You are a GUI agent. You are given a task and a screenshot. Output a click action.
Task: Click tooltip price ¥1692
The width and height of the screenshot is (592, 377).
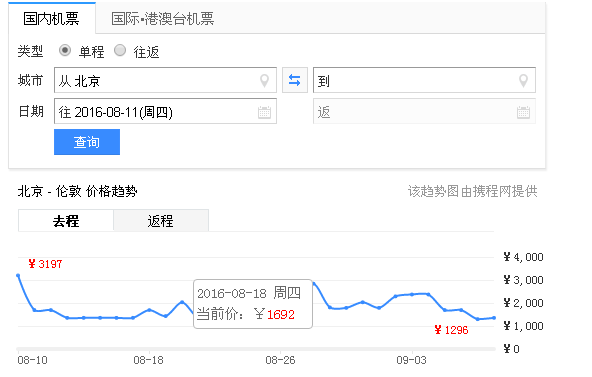click(274, 314)
